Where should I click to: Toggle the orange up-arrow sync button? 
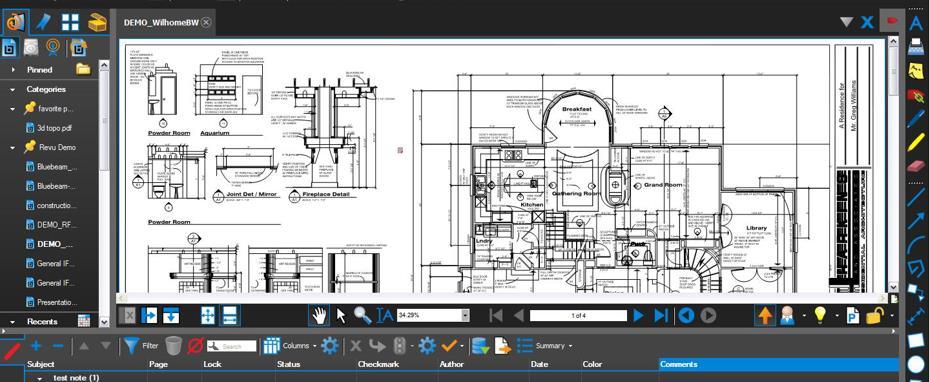[x=765, y=316]
